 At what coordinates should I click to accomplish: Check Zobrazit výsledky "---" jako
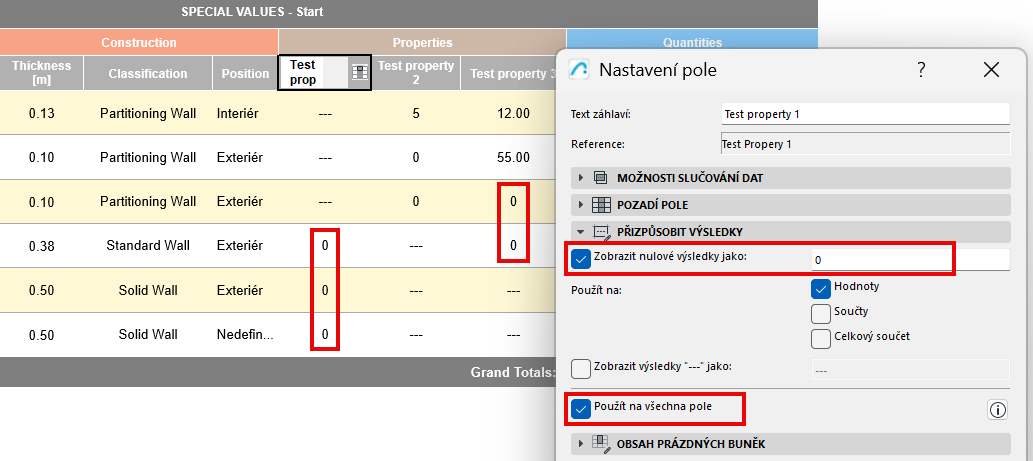pyautogui.click(x=581, y=369)
